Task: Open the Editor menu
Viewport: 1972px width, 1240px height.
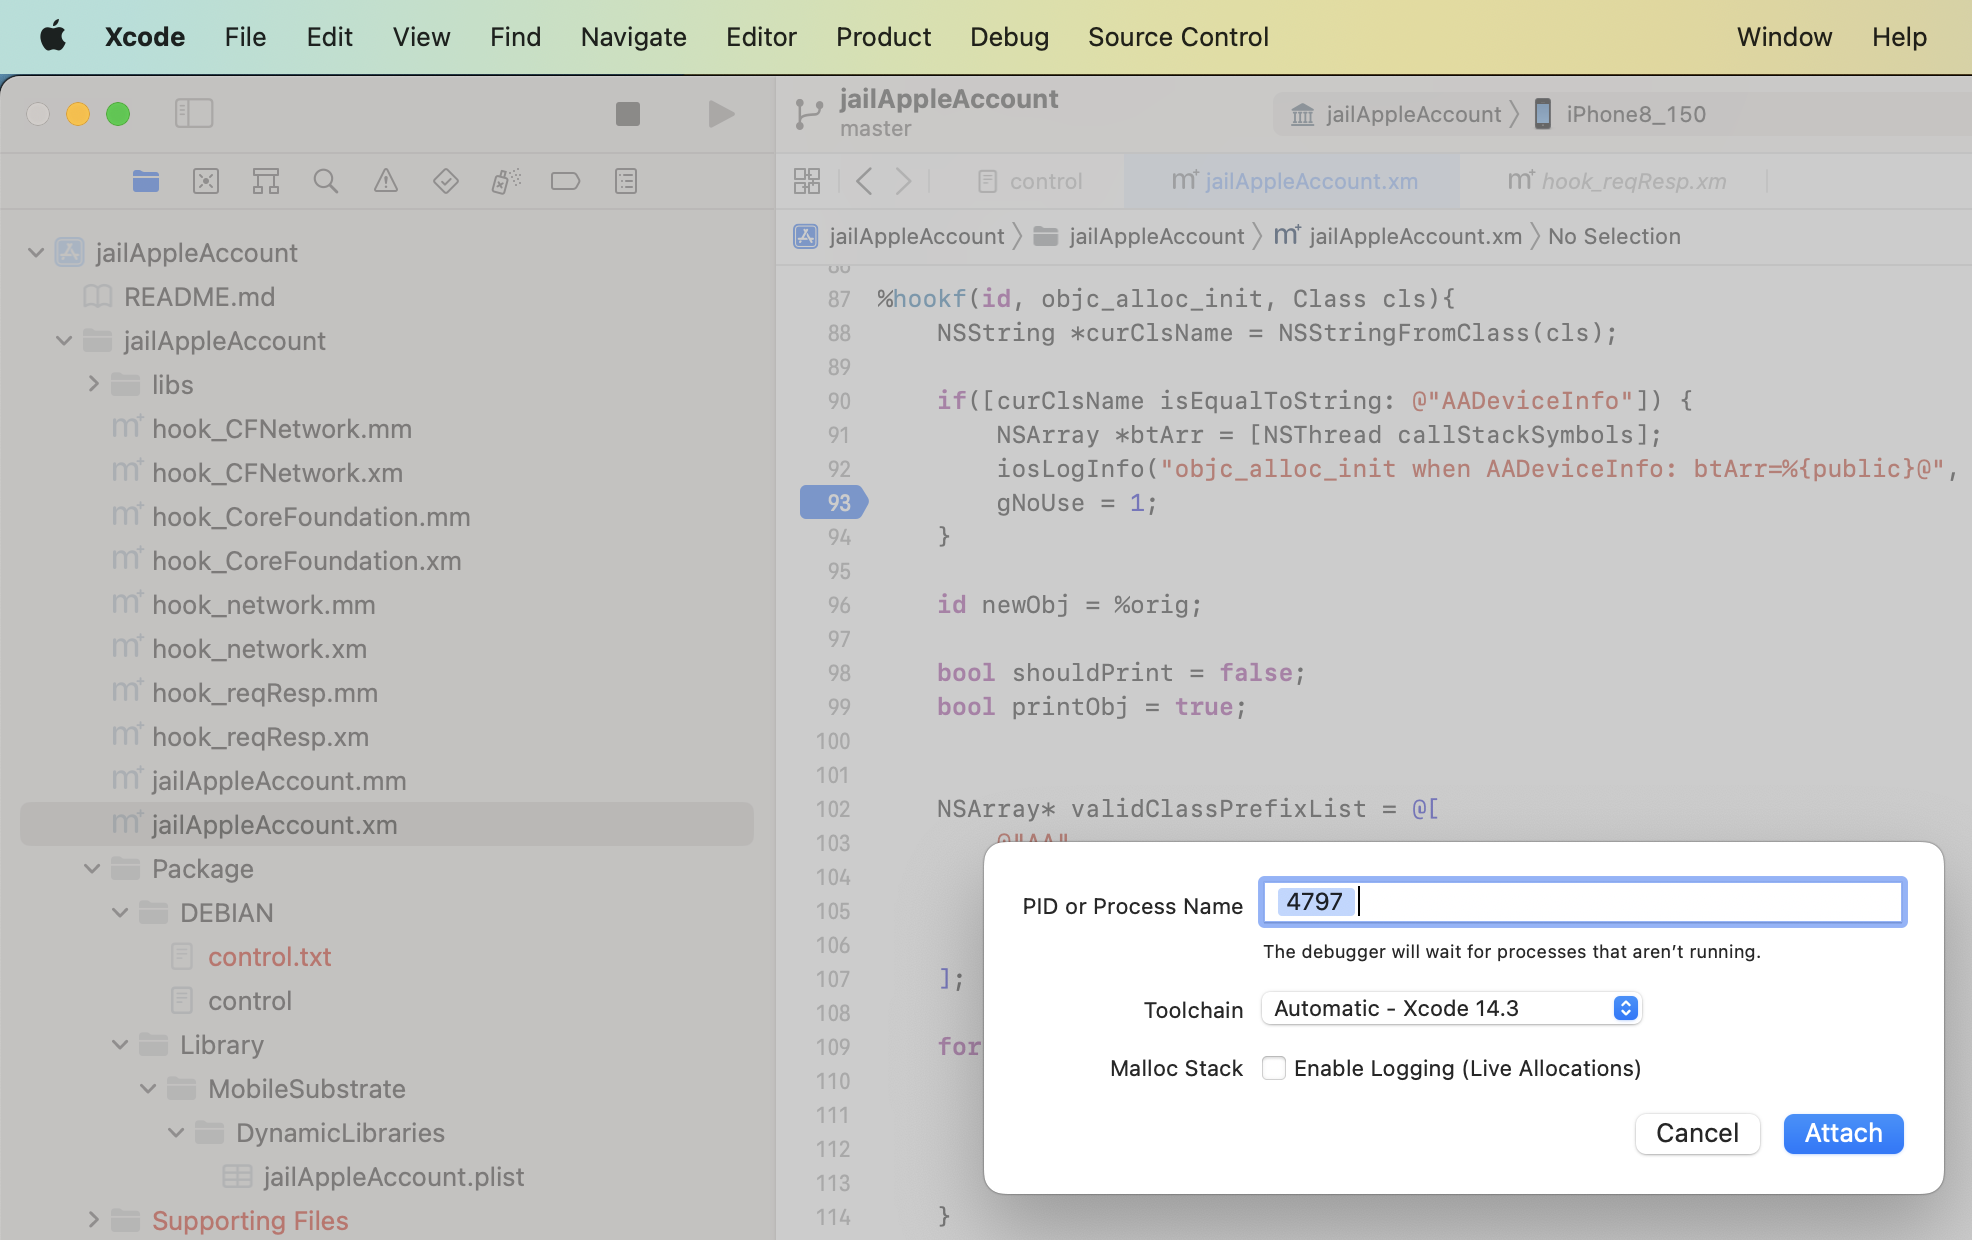Action: tap(761, 37)
